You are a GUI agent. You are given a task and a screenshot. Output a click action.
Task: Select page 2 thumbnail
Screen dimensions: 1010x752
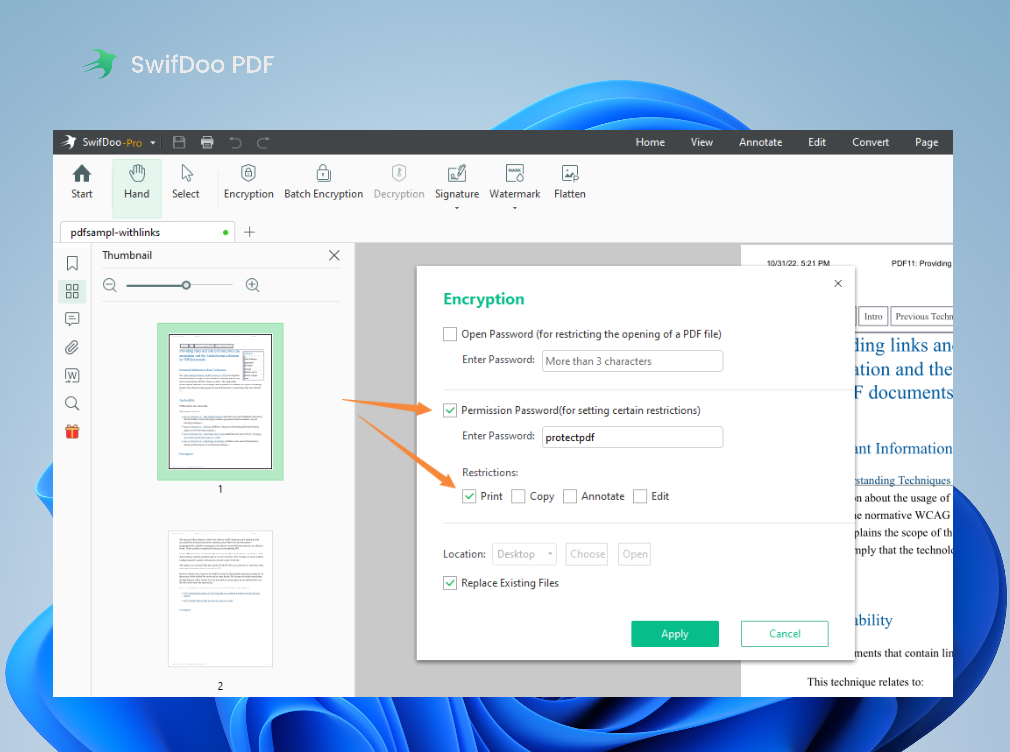220,599
